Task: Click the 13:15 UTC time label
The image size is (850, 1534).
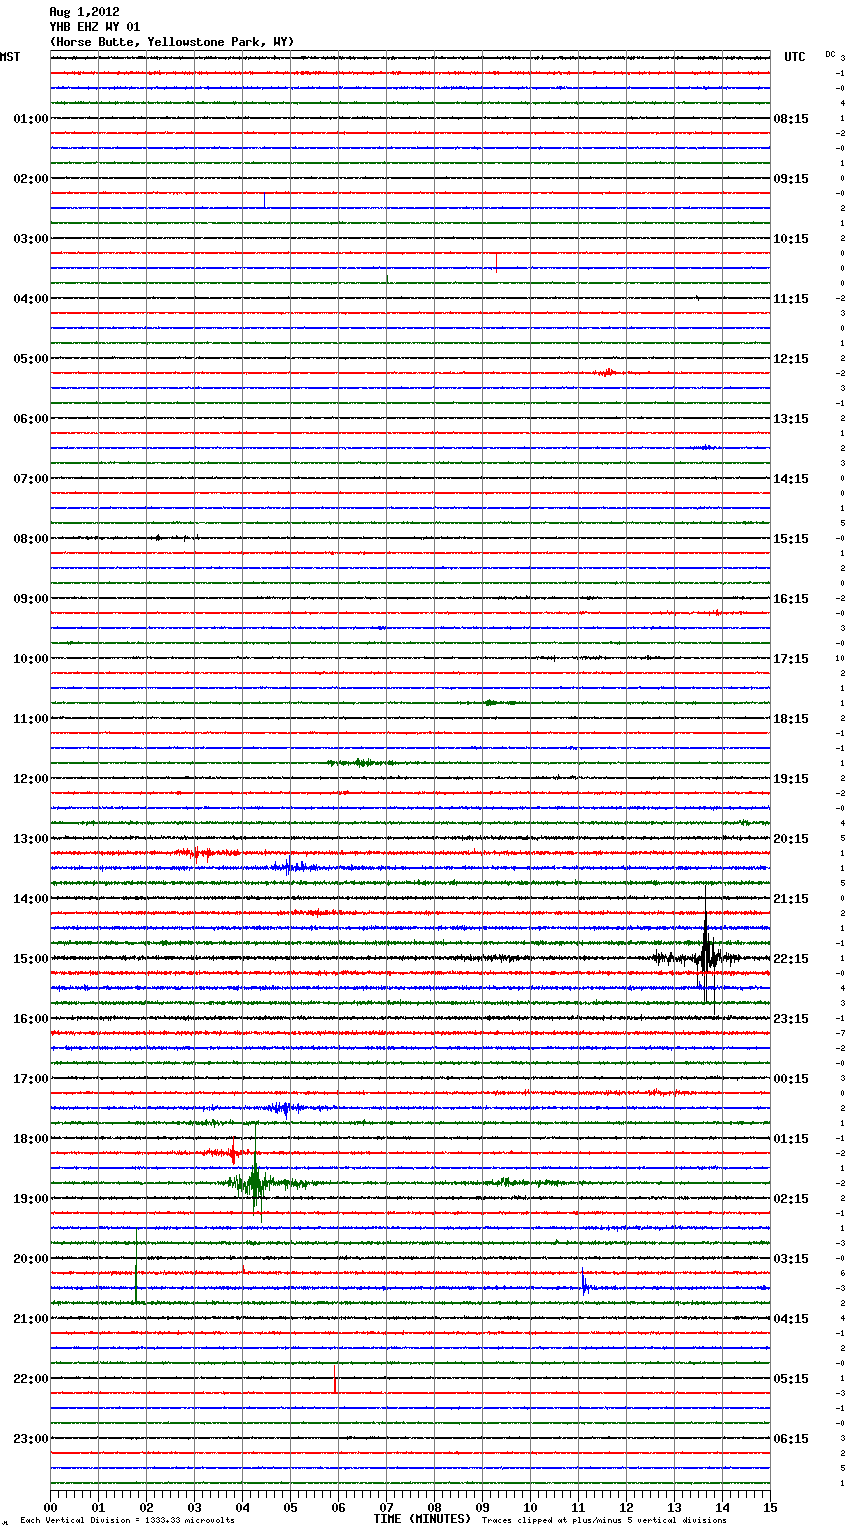Action: click(791, 419)
